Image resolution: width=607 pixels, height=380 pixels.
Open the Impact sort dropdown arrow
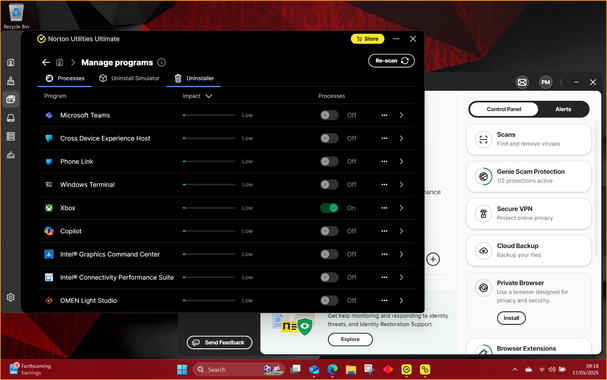pos(209,96)
